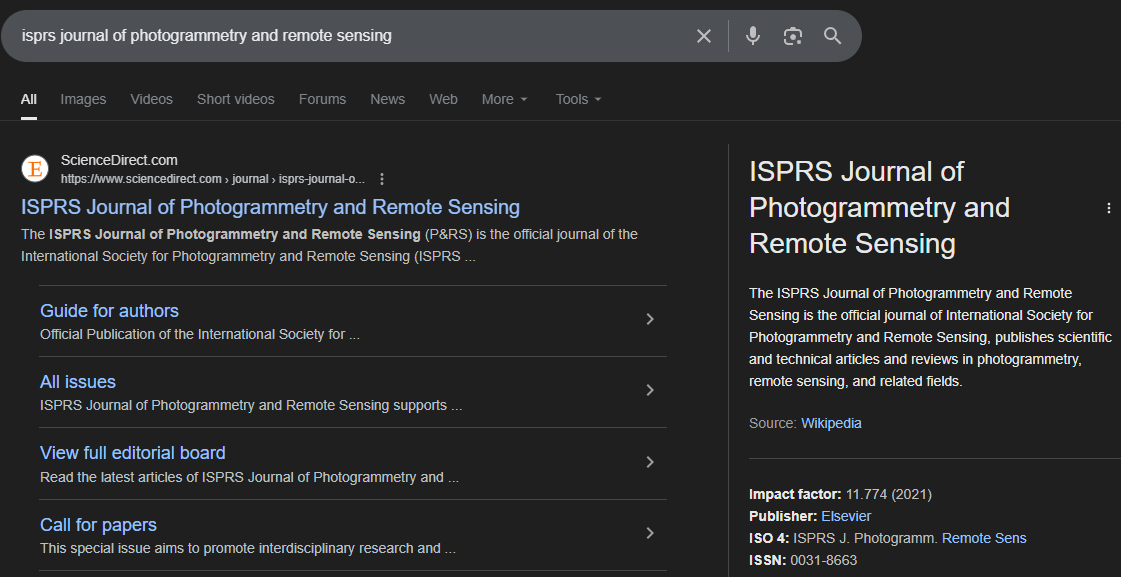Screen dimensions: 1121x577
Task: Open three-dot menu beside ScienceDirect URL
Action: click(x=382, y=179)
